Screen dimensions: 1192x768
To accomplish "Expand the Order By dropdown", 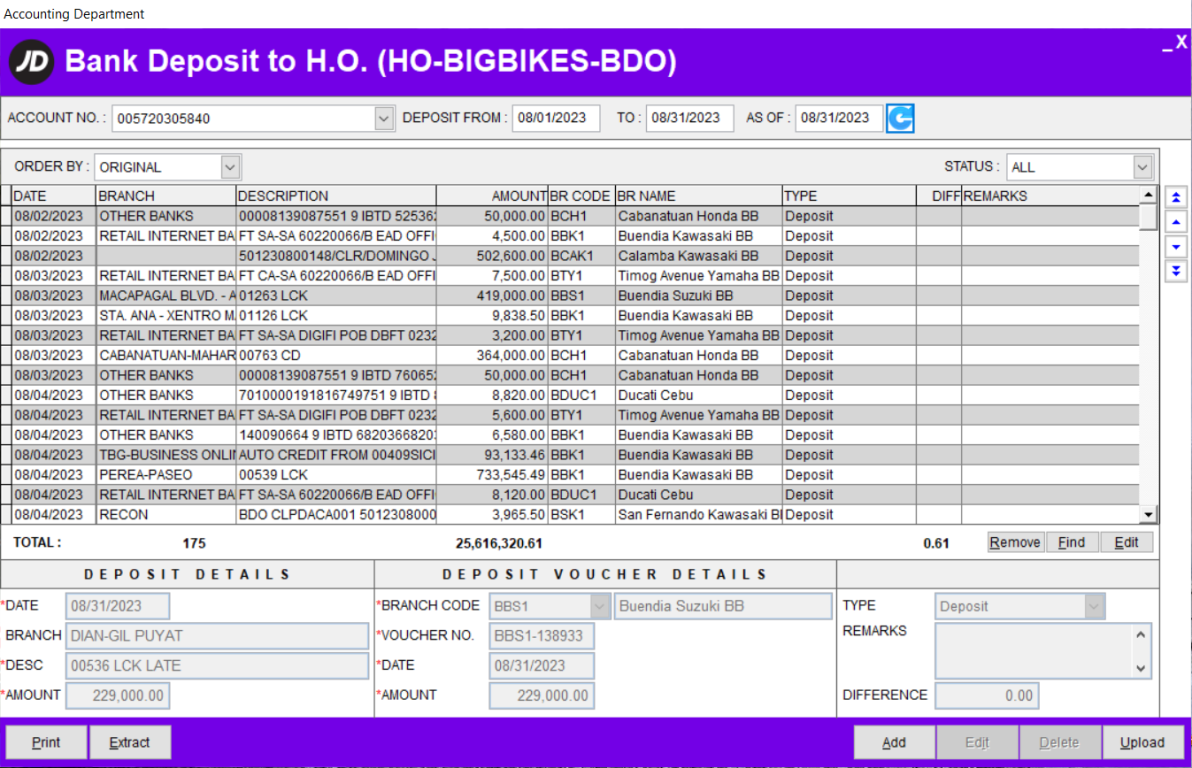I will (x=230, y=167).
